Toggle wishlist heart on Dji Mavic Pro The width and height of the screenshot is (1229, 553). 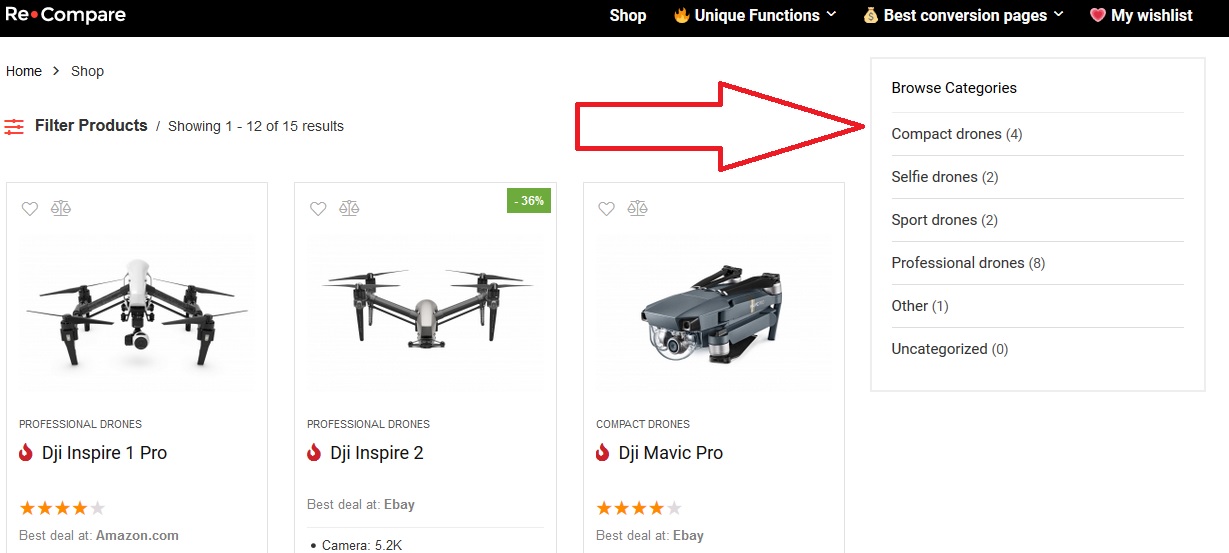(x=606, y=208)
